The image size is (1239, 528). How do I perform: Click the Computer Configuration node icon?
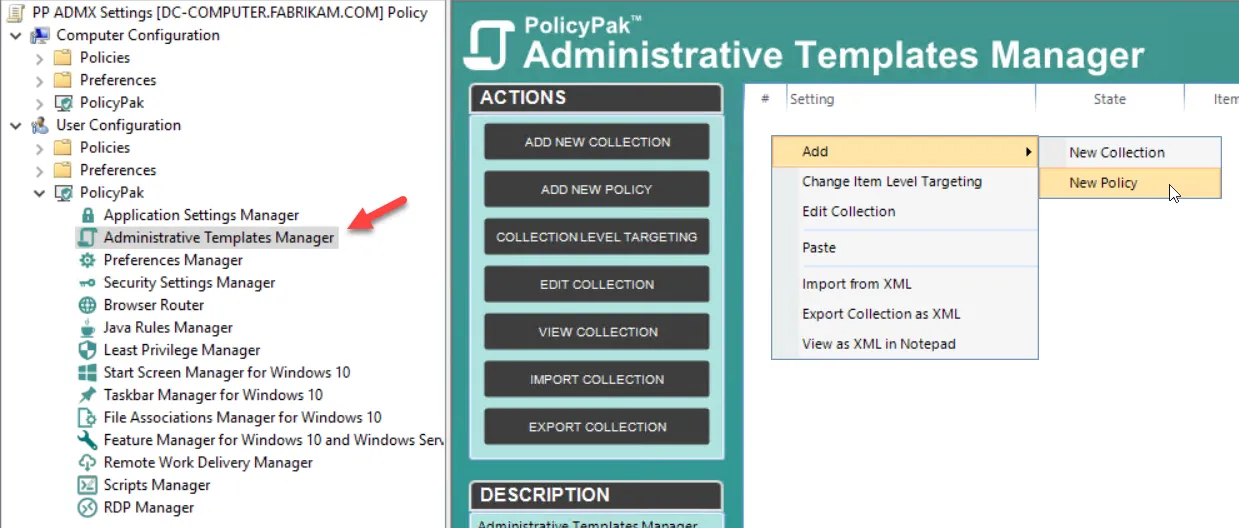40,35
